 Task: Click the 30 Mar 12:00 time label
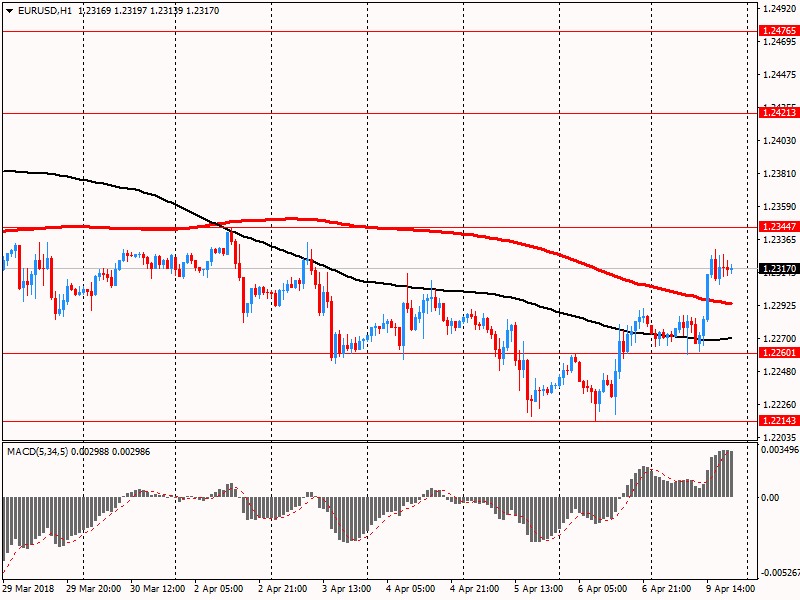point(158,589)
